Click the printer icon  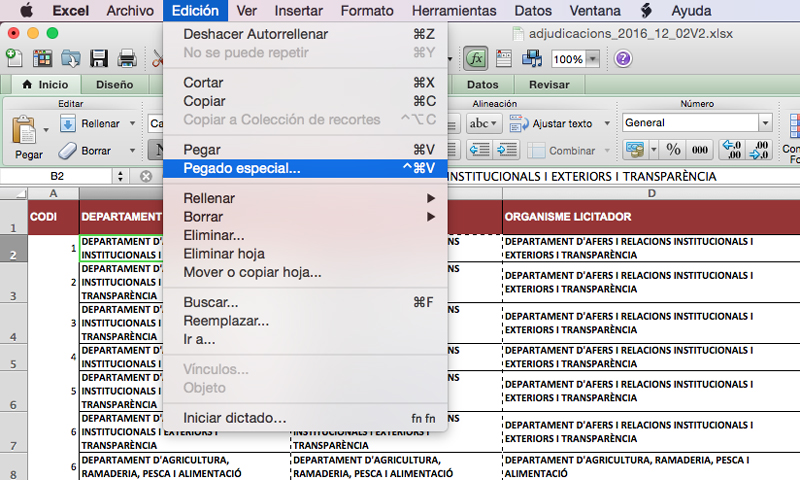[x=127, y=59]
